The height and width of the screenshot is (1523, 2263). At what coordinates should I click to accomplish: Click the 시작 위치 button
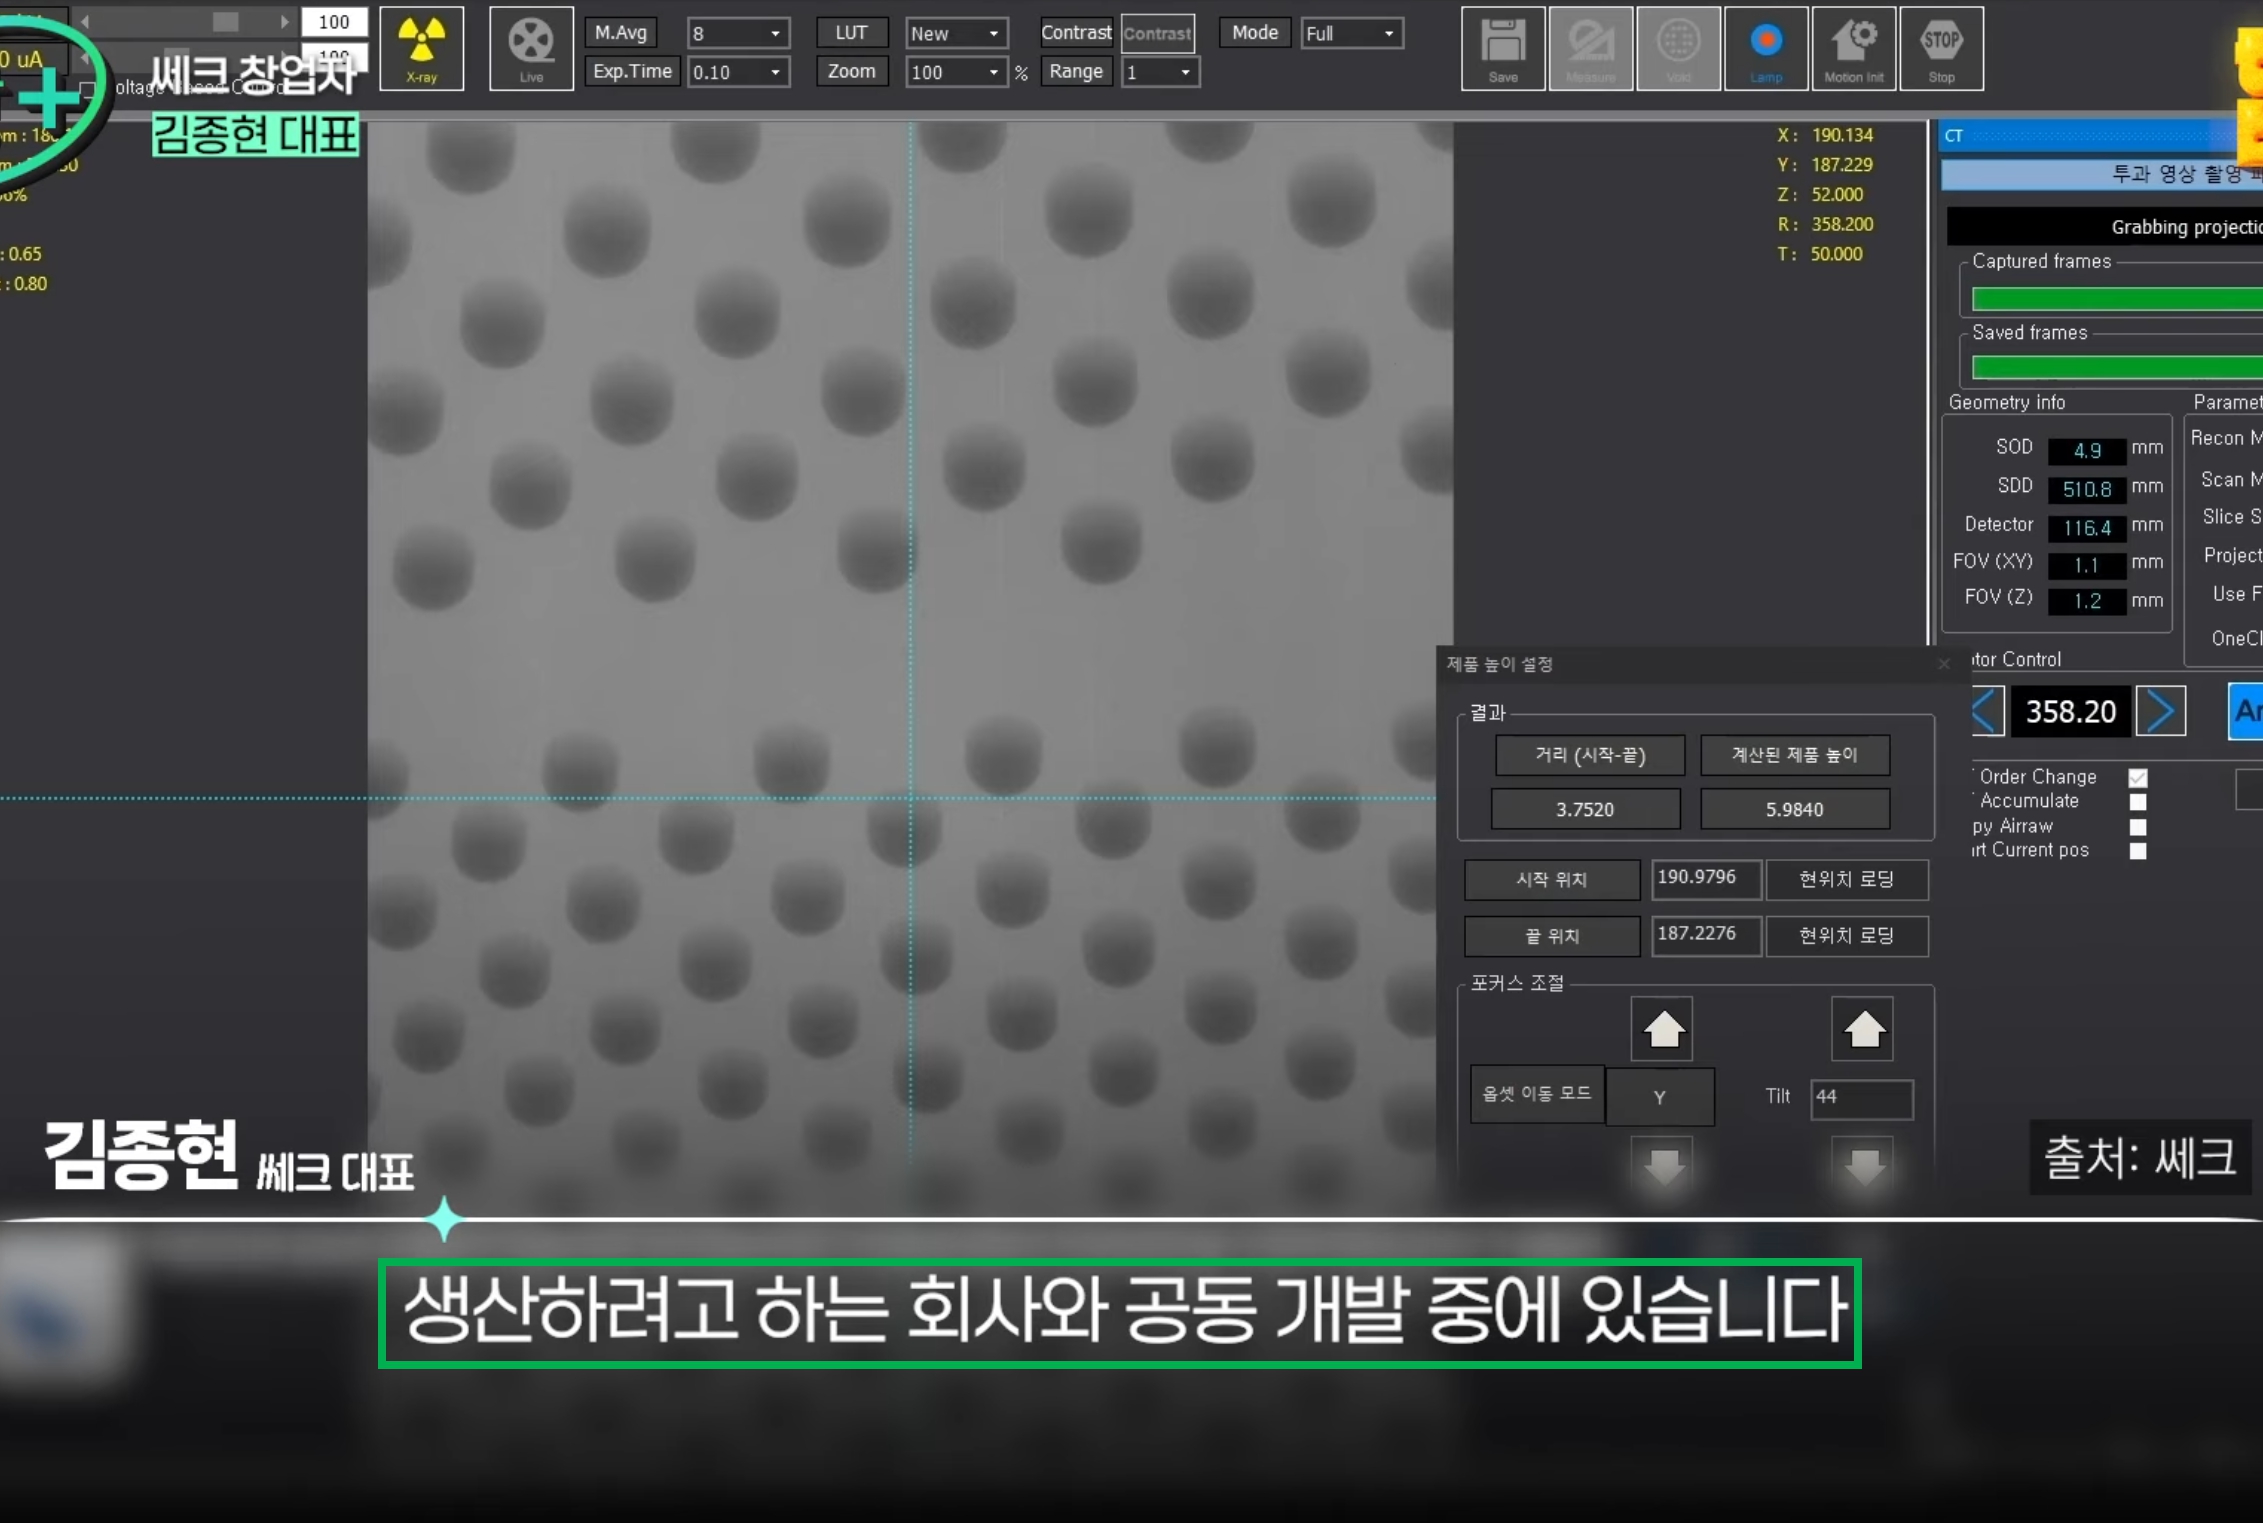pyautogui.click(x=1551, y=880)
